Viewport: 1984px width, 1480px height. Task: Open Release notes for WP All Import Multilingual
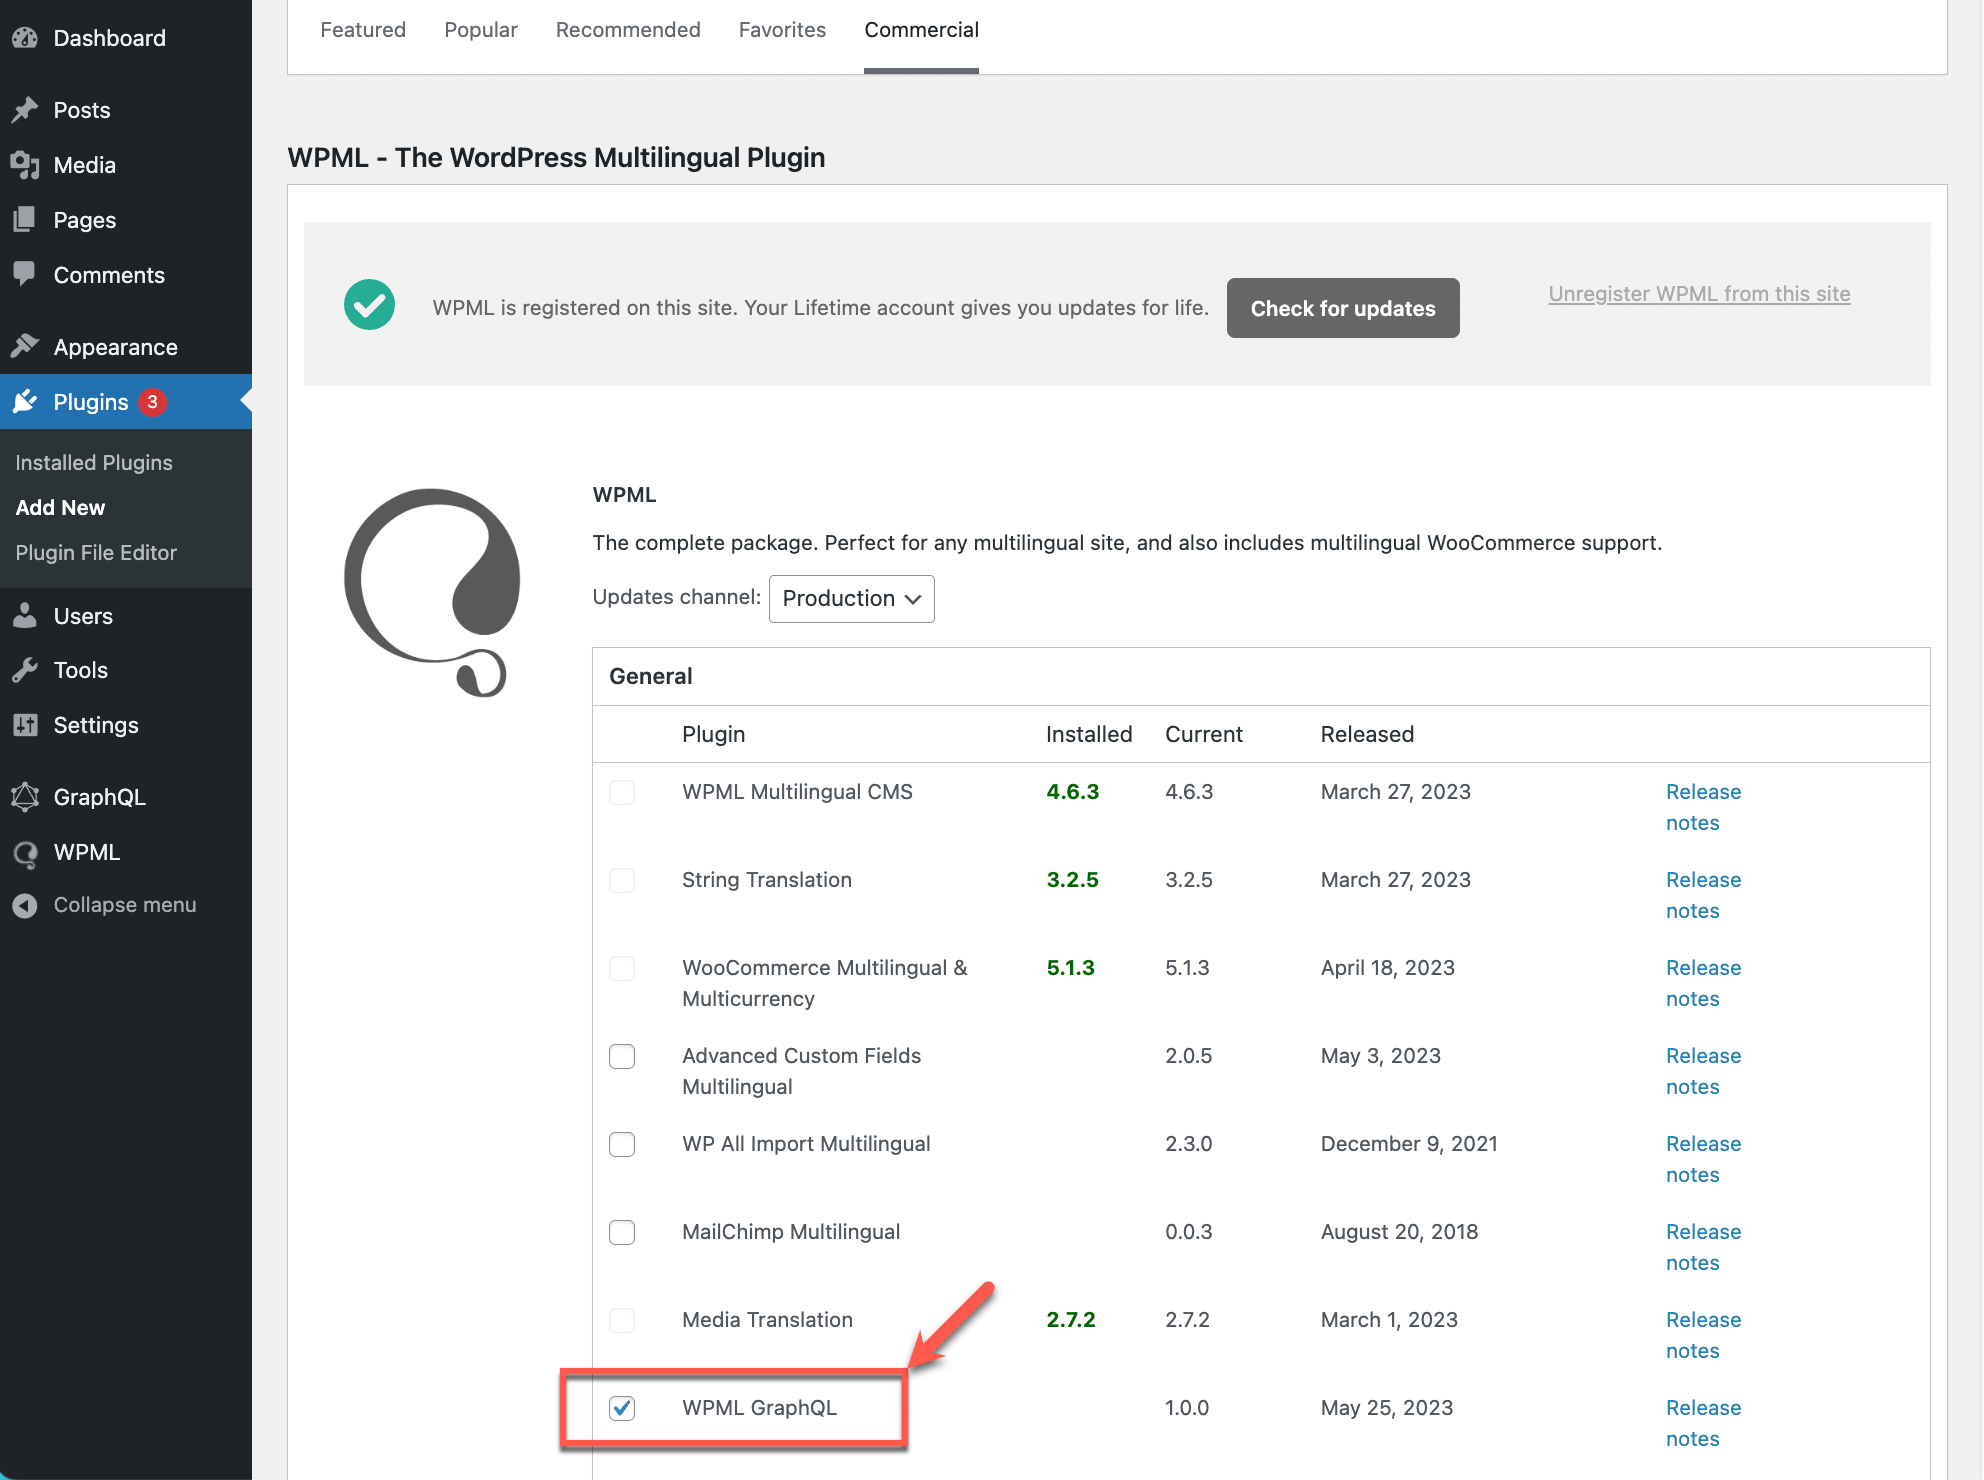[x=1703, y=1159]
